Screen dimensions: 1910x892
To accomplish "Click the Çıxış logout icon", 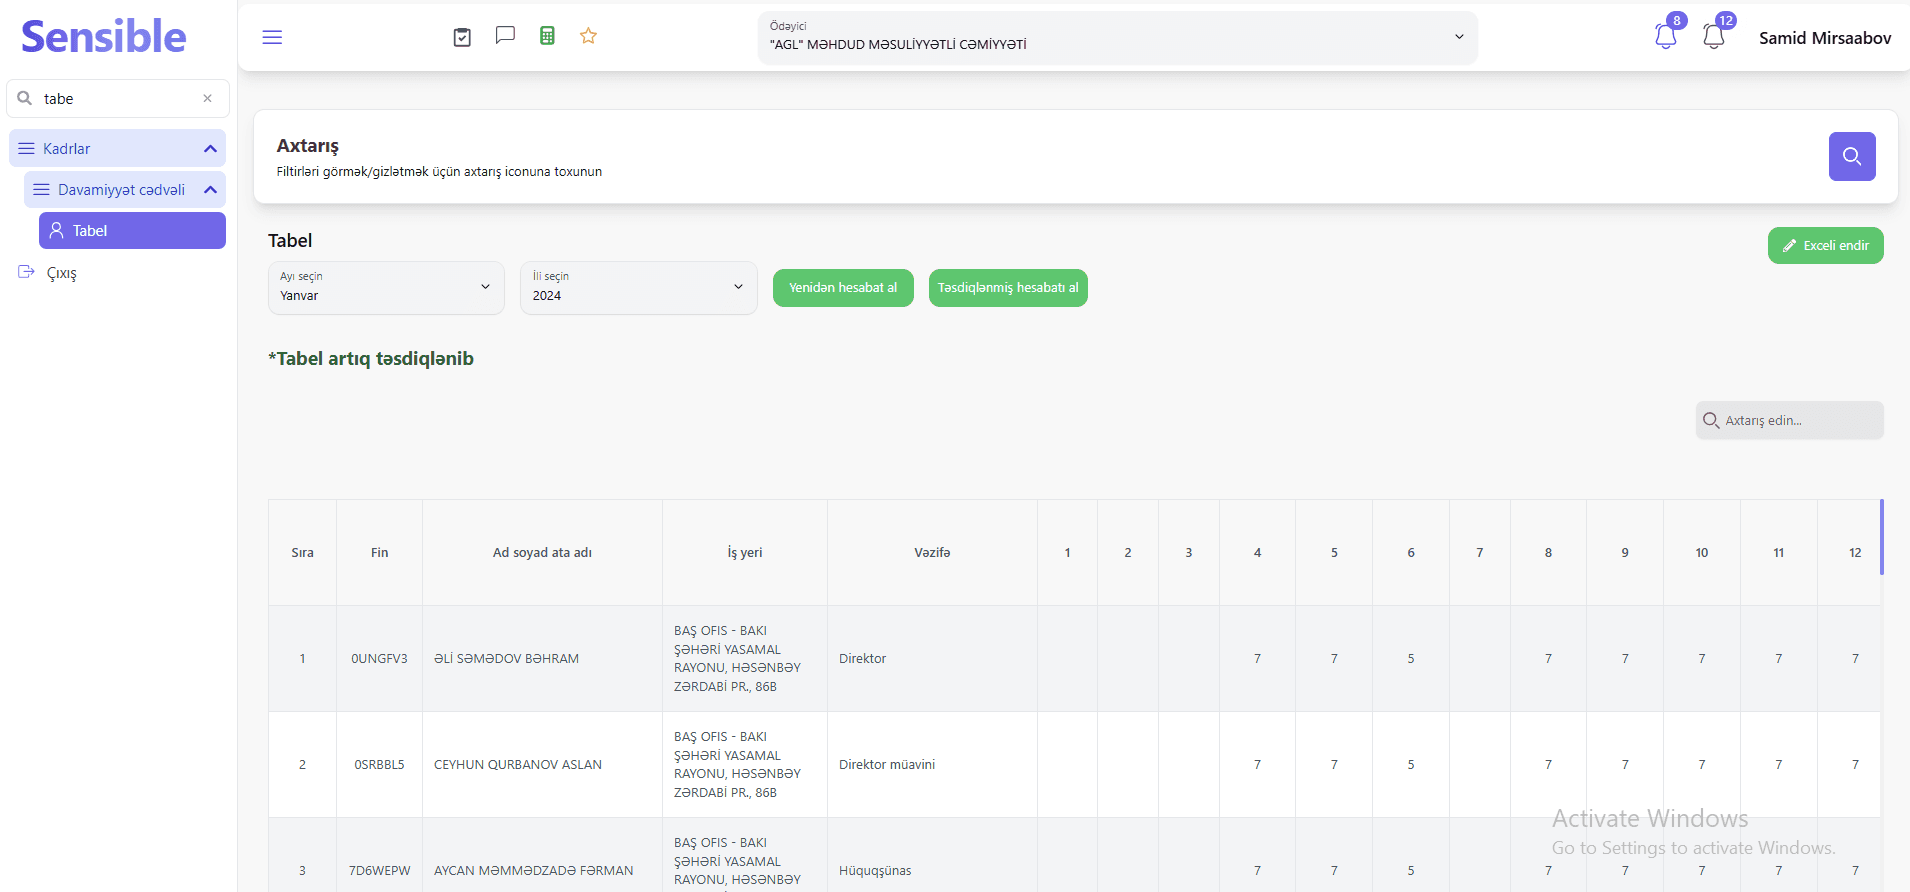I will point(27,272).
